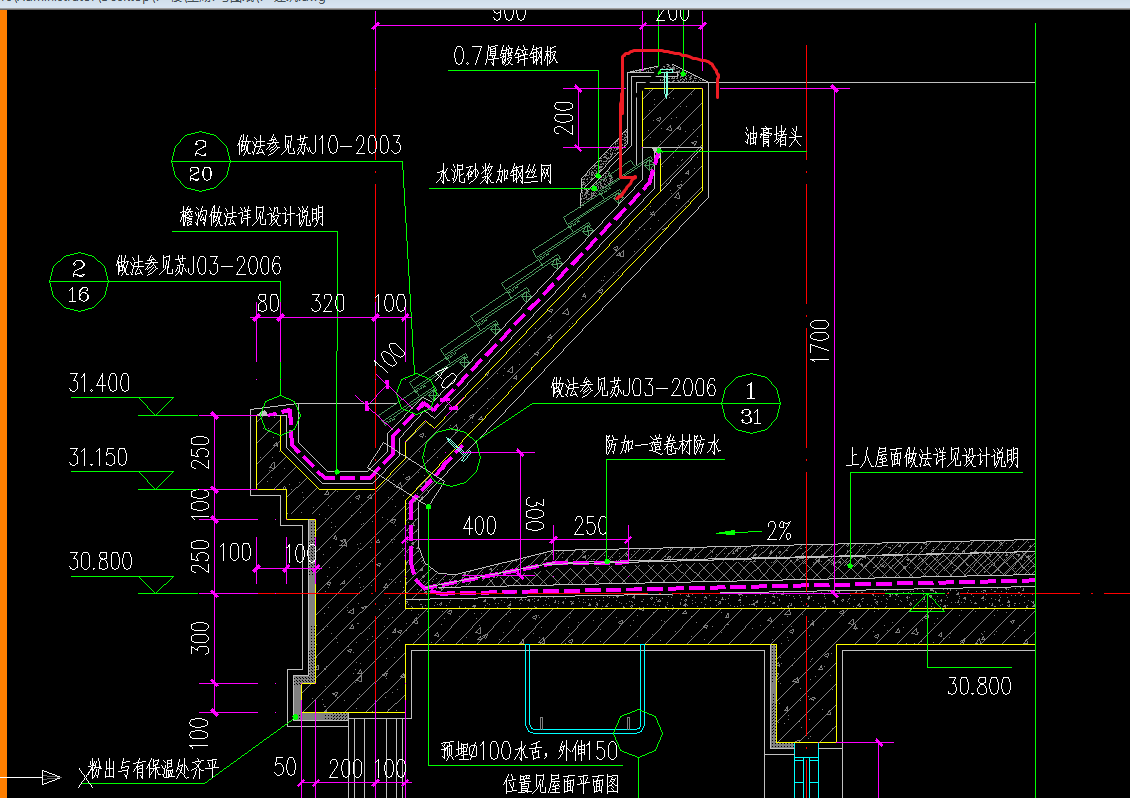Click the 2/16 detail reference bubble
The image size is (1130, 798).
click(79, 282)
